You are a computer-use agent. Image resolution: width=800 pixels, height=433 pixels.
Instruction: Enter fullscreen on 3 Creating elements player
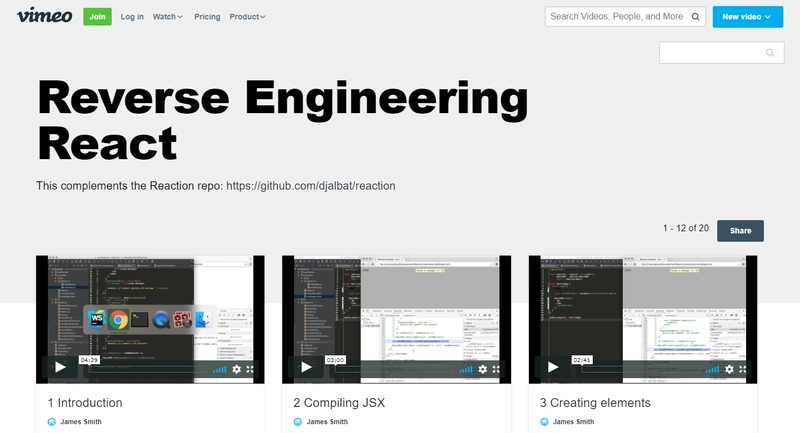click(x=743, y=369)
